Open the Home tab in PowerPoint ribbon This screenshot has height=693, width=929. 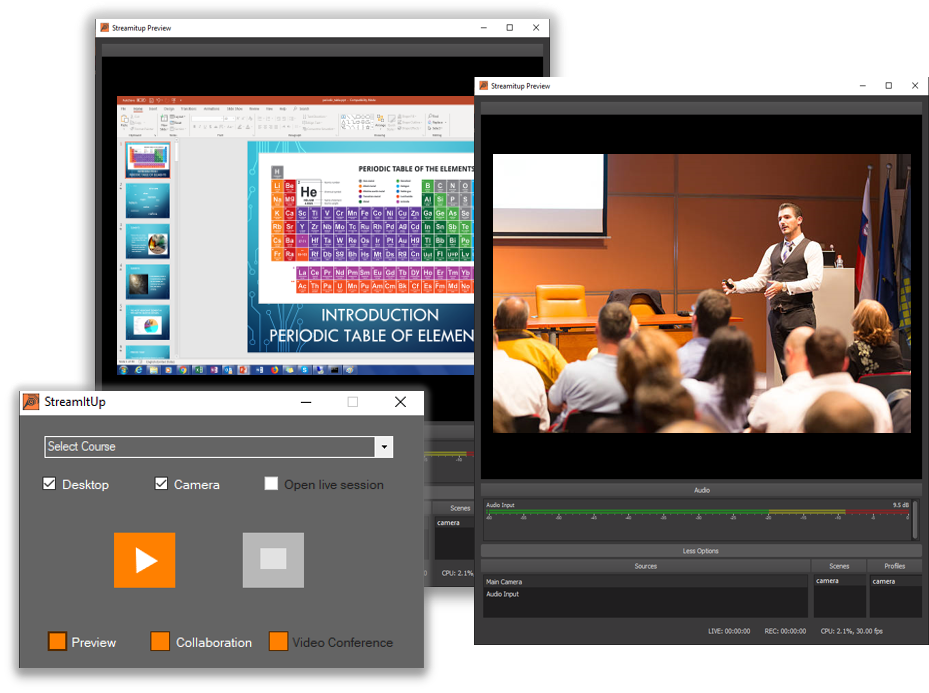tap(138, 109)
